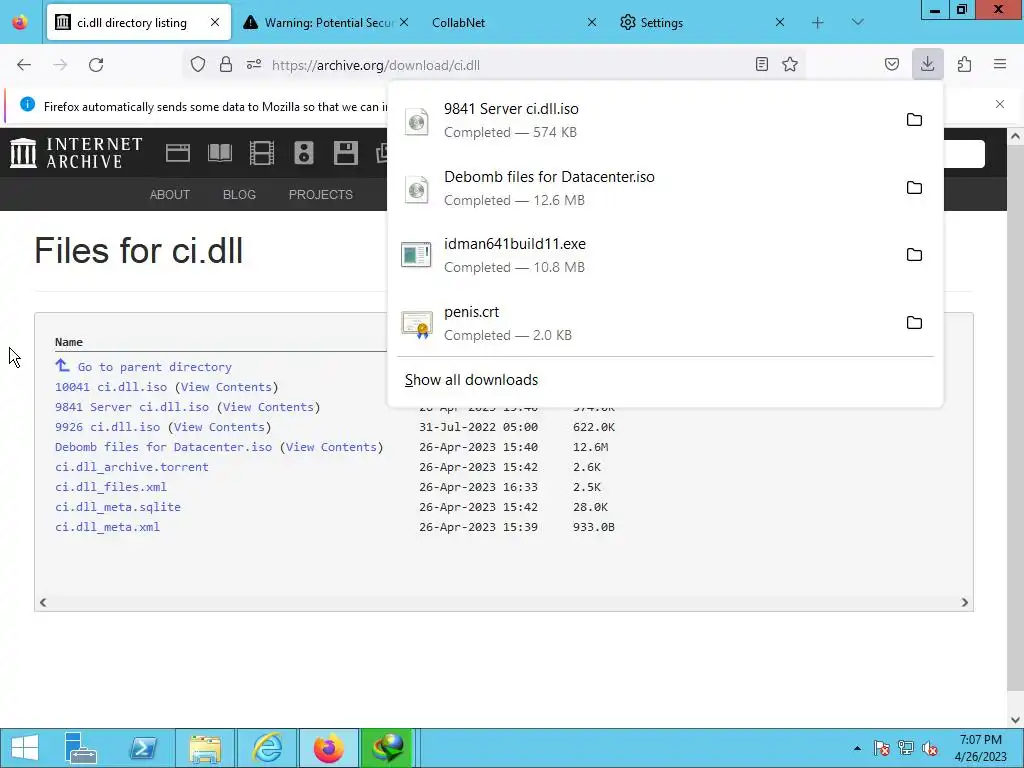1024x768 pixels.
Task: Click Internet Download Manager taskbar icon
Action: click(x=388, y=748)
